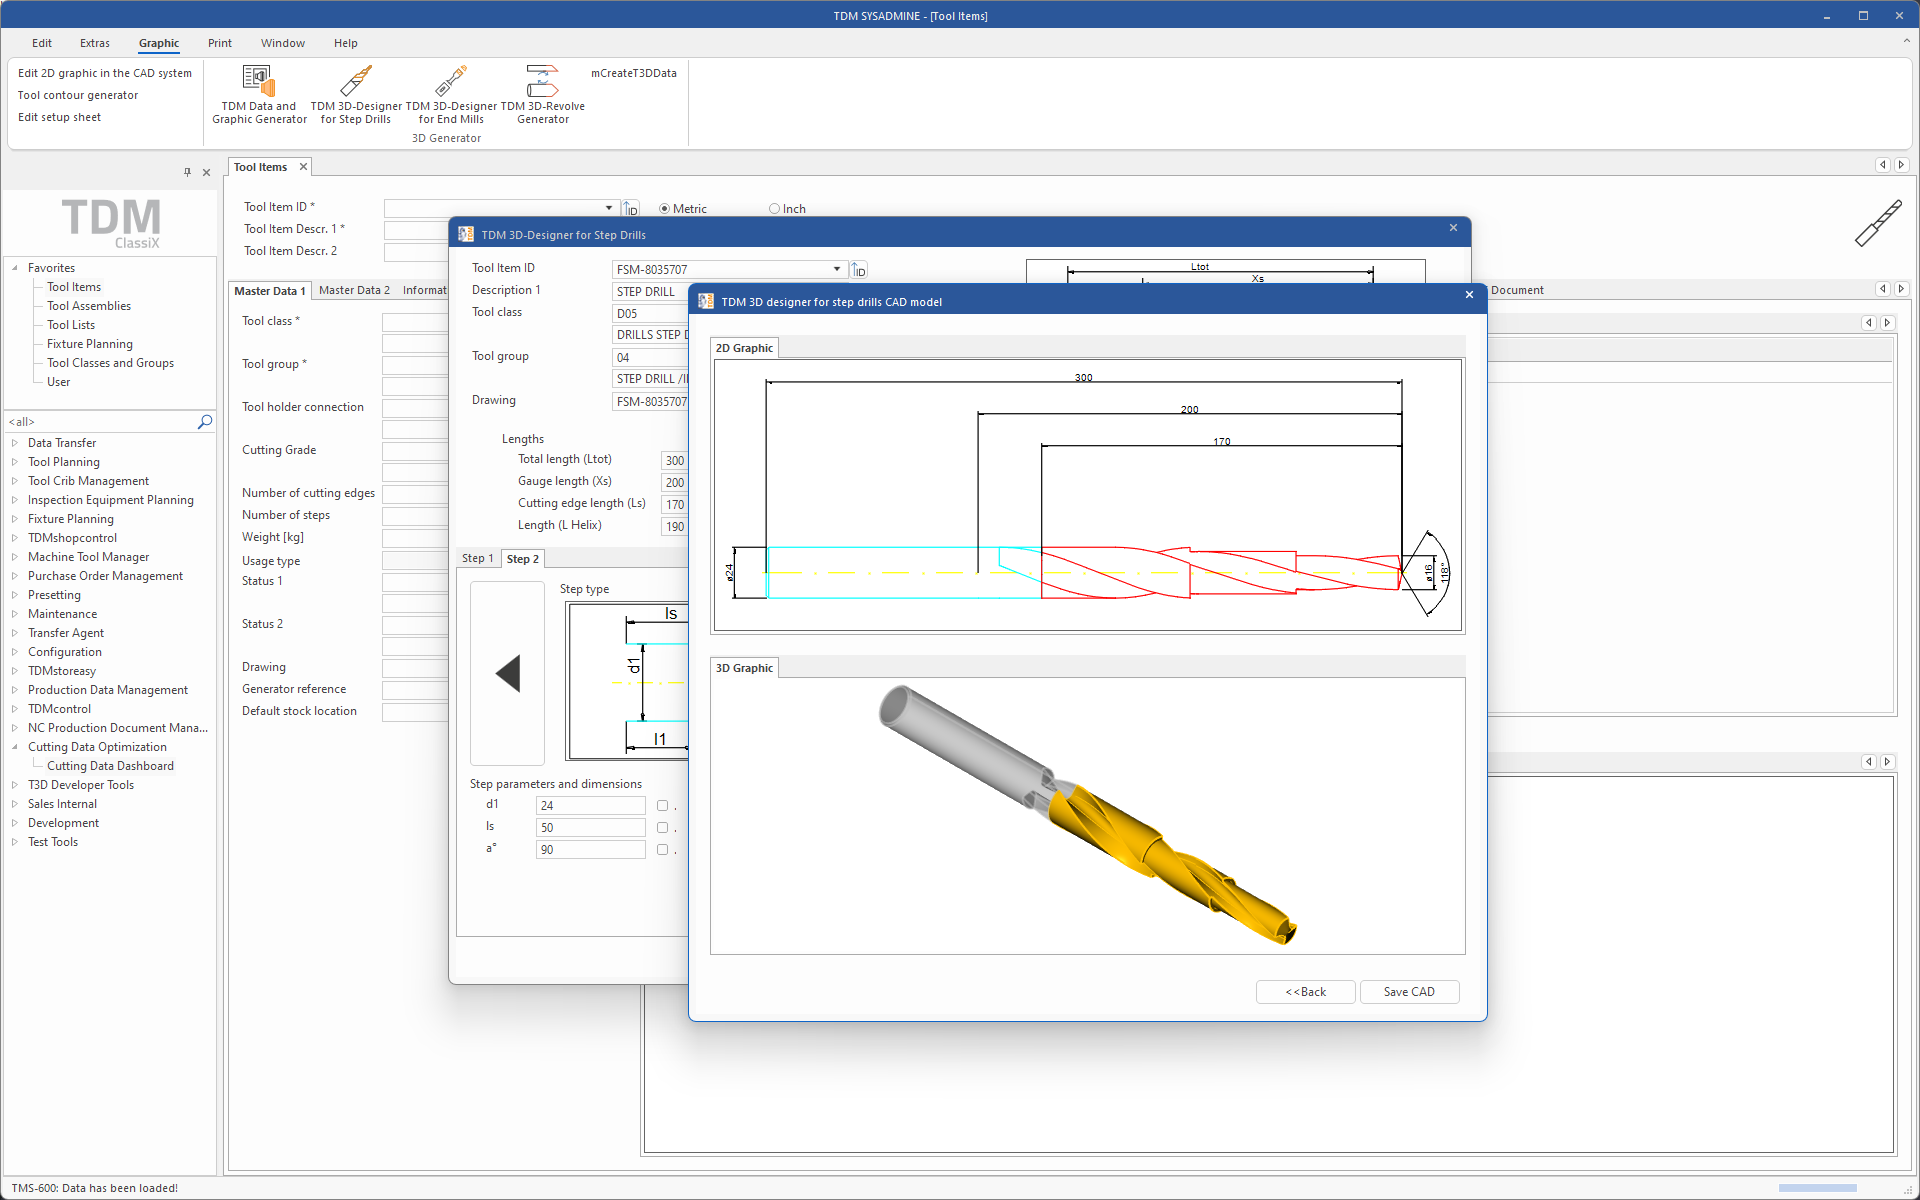
Task: Open the Help menu
Action: 346,43
